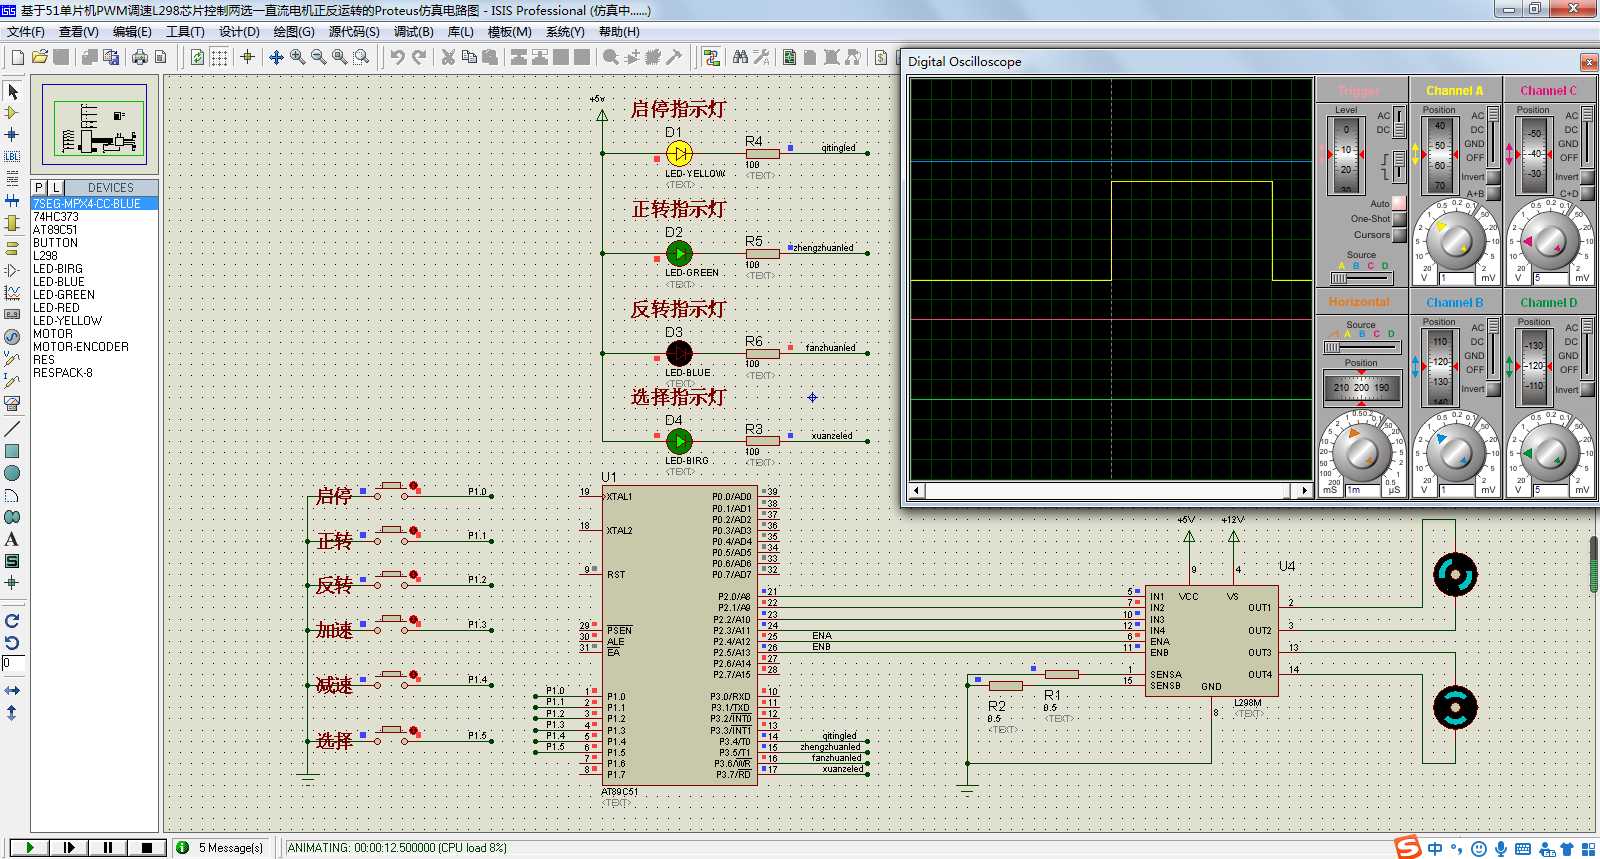Open the 调试(B) menu
The width and height of the screenshot is (1600, 859).
point(414,32)
